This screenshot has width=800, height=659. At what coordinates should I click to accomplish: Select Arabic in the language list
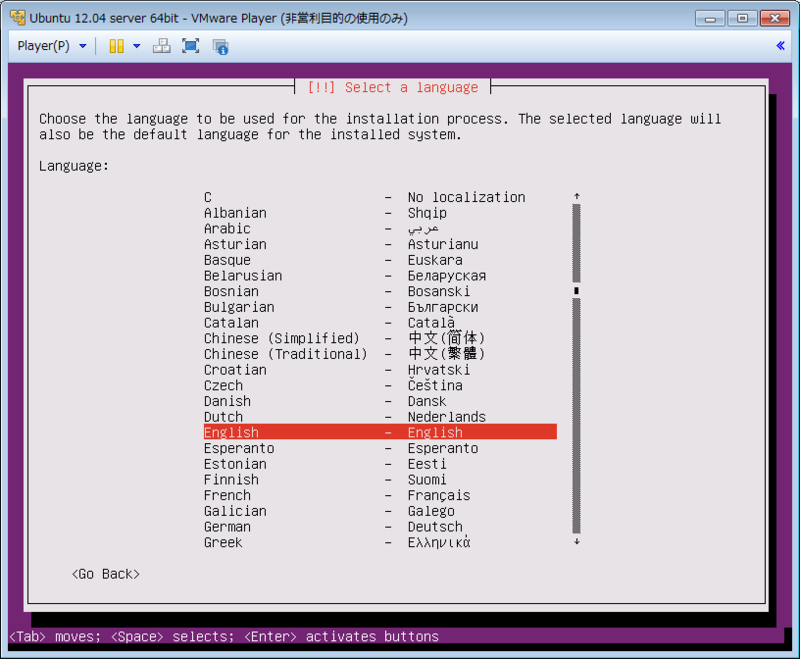[x=380, y=229]
